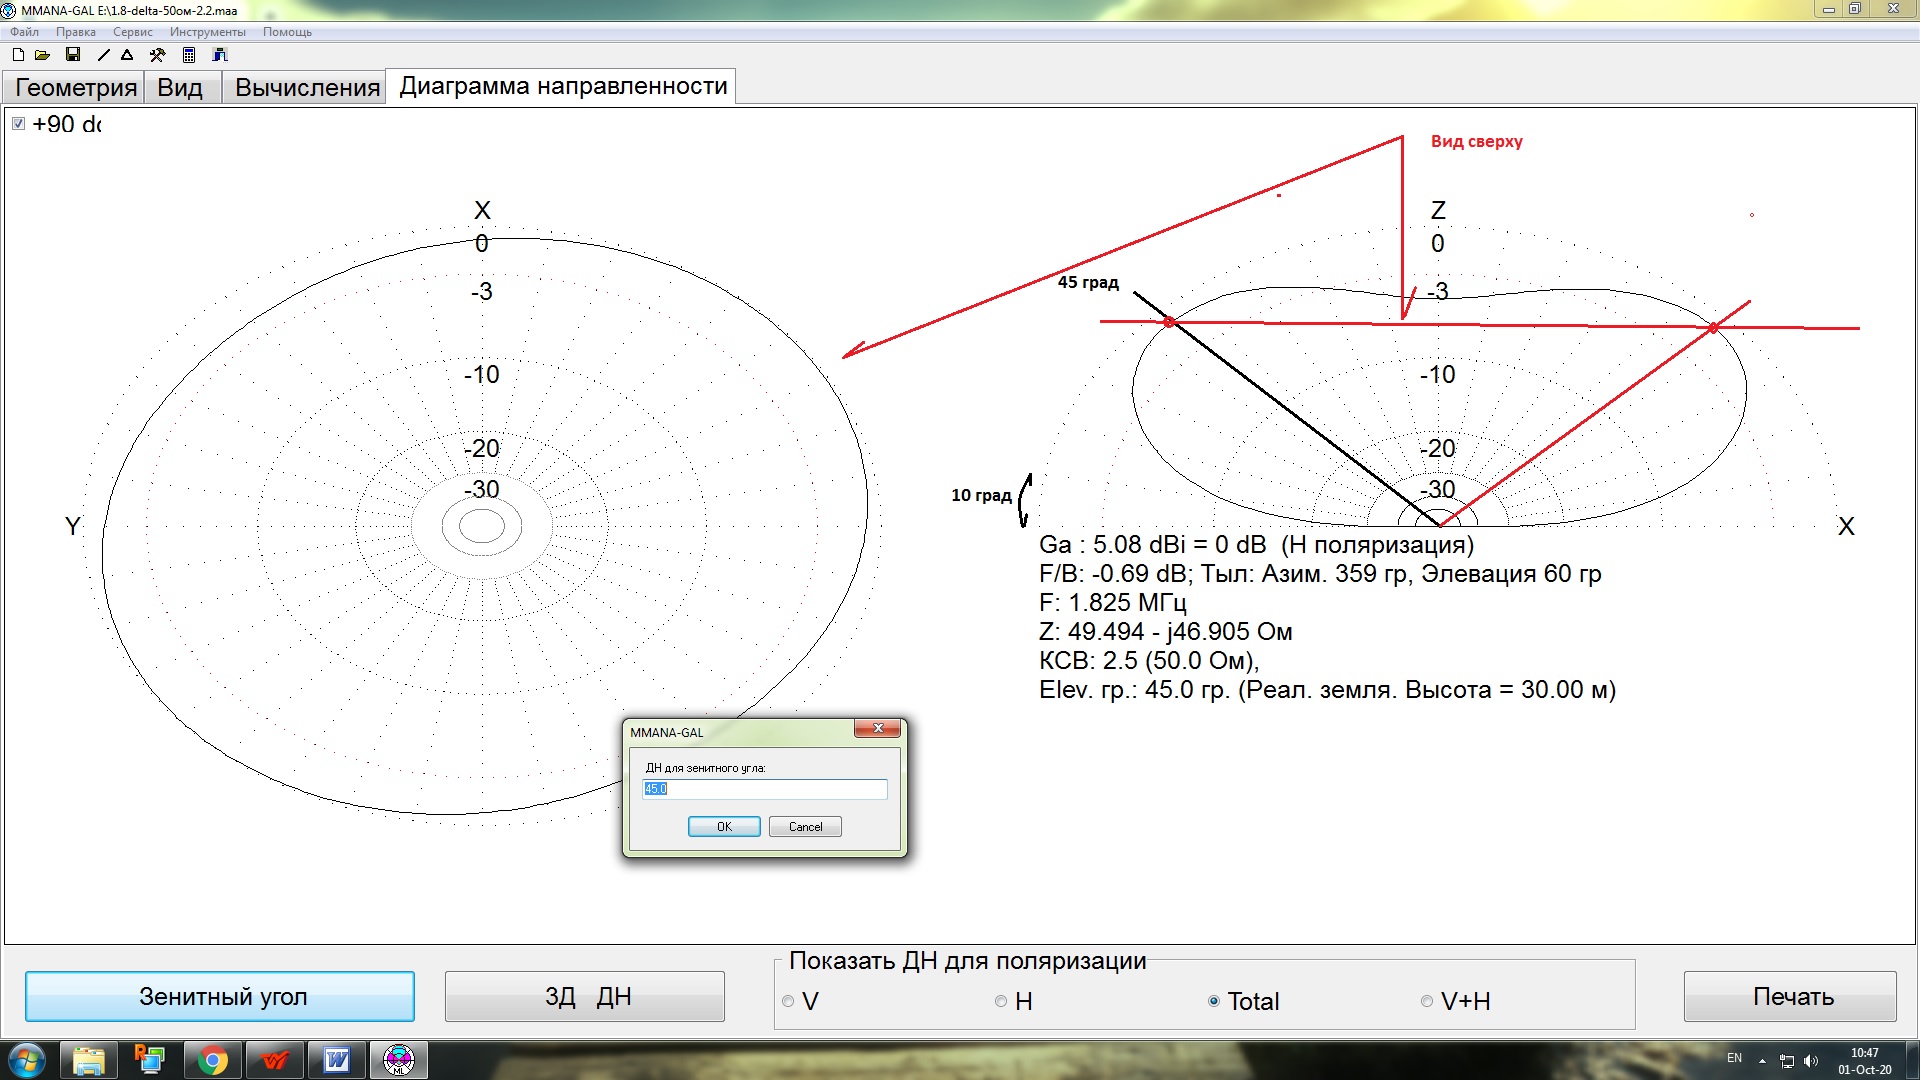Click the MMANA-GAL taskbar icon
The image size is (1920, 1080).
(x=399, y=1060)
